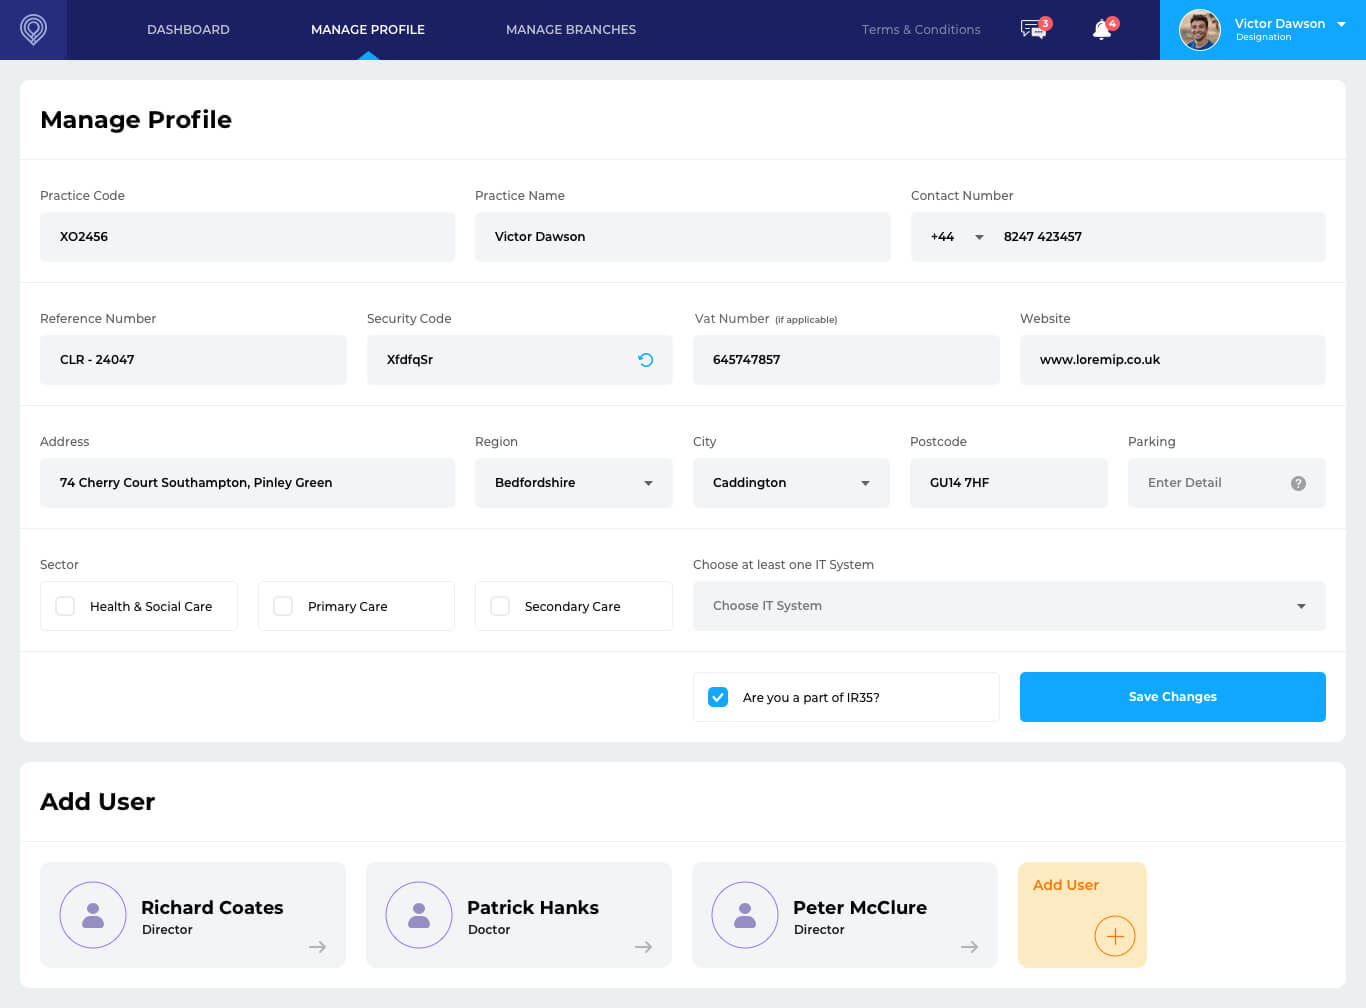This screenshot has height=1008, width=1366.
Task: Click the Reference Number field CLR - 24047
Action: click(193, 360)
